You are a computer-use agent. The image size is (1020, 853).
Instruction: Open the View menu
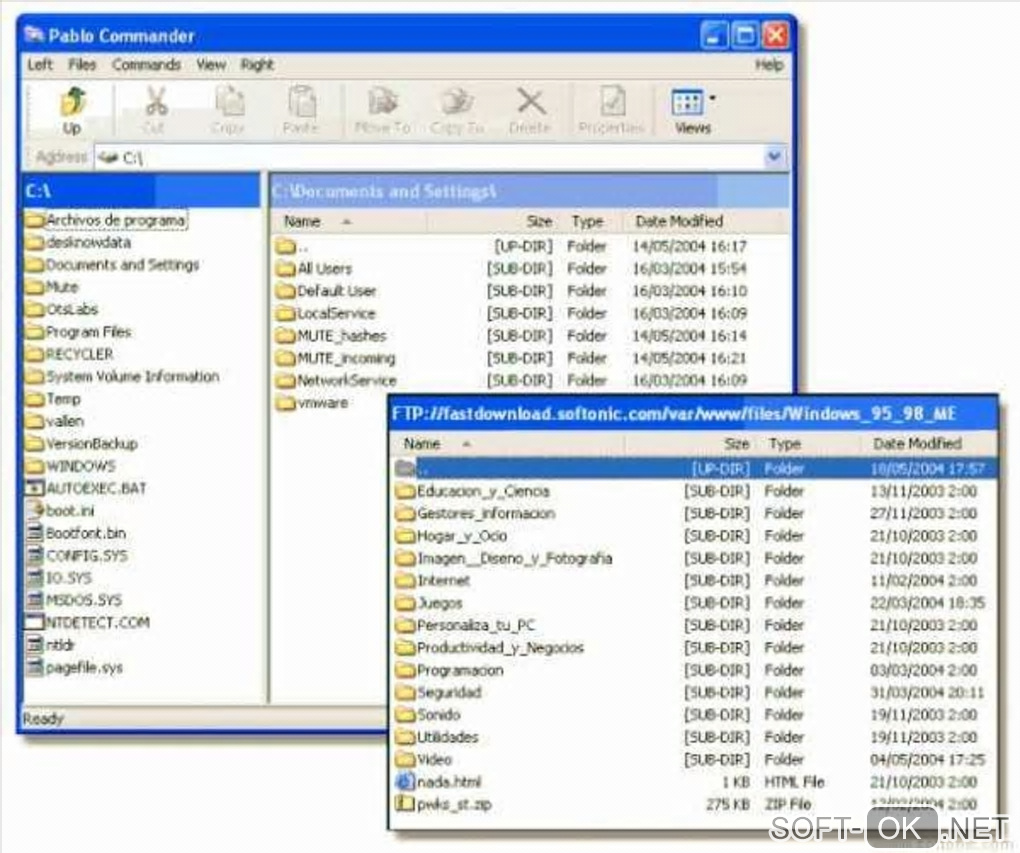click(211, 64)
